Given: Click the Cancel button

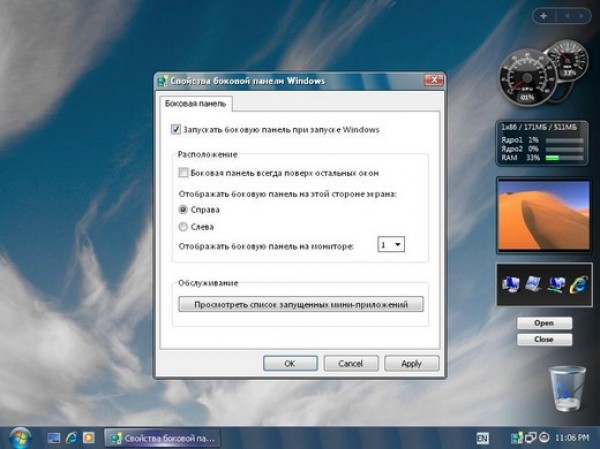Looking at the screenshot, I should tap(351, 363).
